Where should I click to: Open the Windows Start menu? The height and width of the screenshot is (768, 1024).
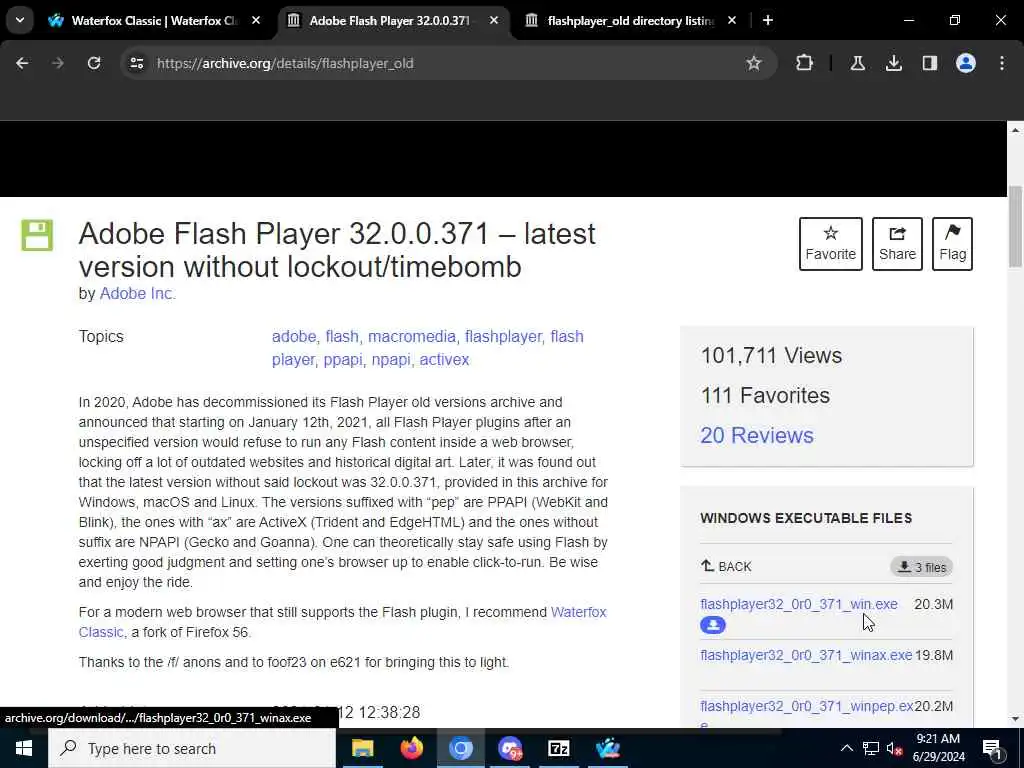click(24, 748)
